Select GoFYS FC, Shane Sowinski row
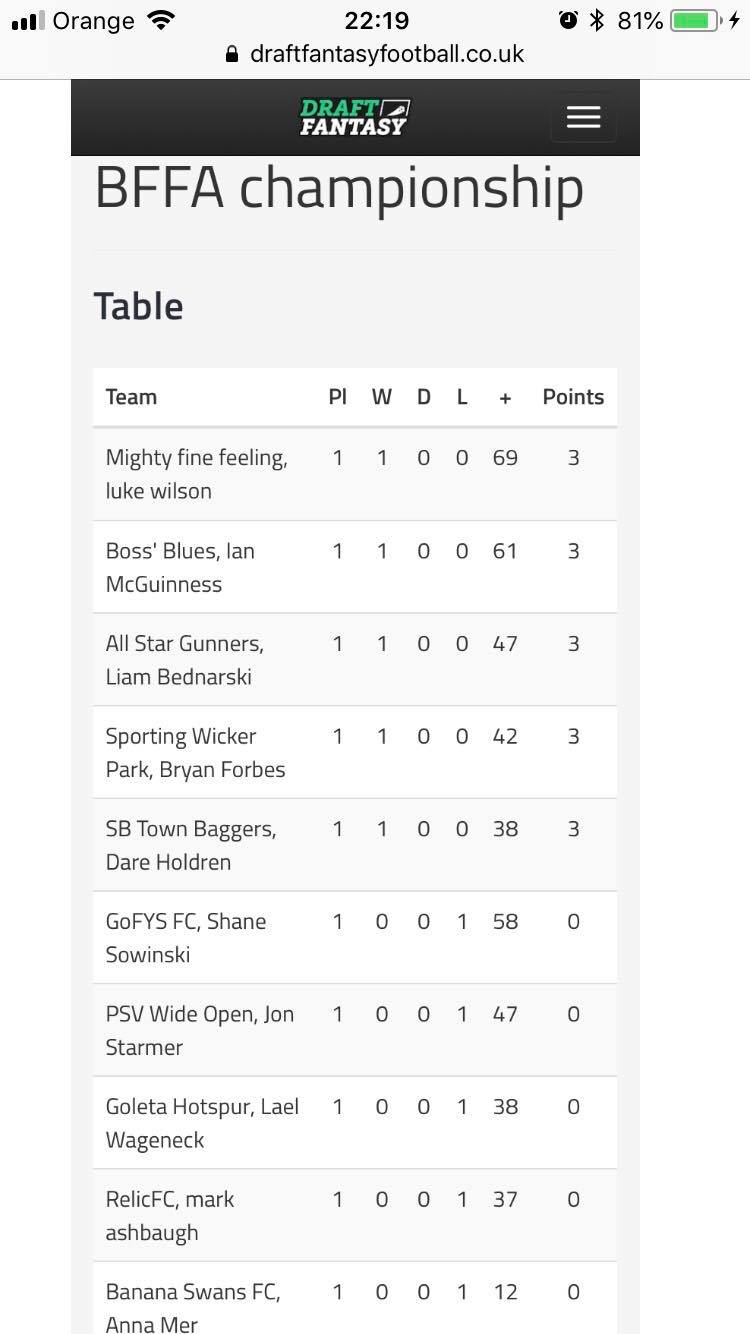Viewport: 750px width, 1334px height. pos(355,937)
